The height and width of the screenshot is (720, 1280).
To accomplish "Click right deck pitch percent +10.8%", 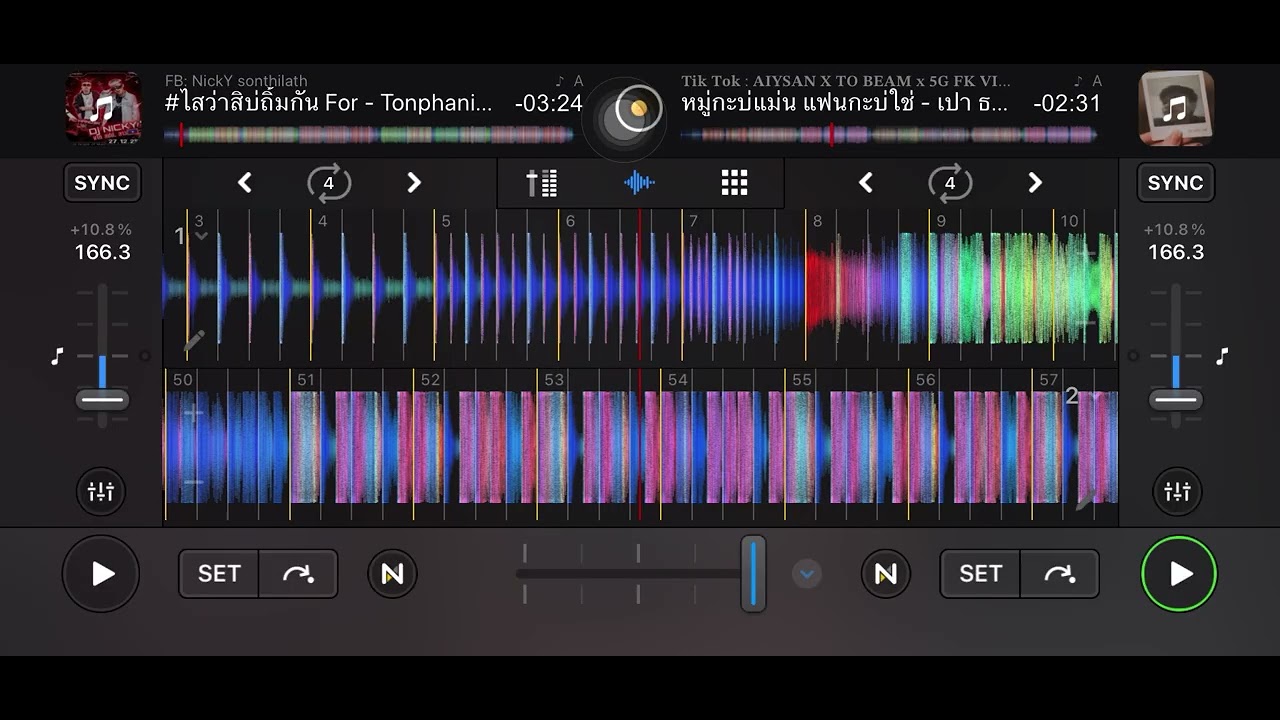I will coord(1174,230).
